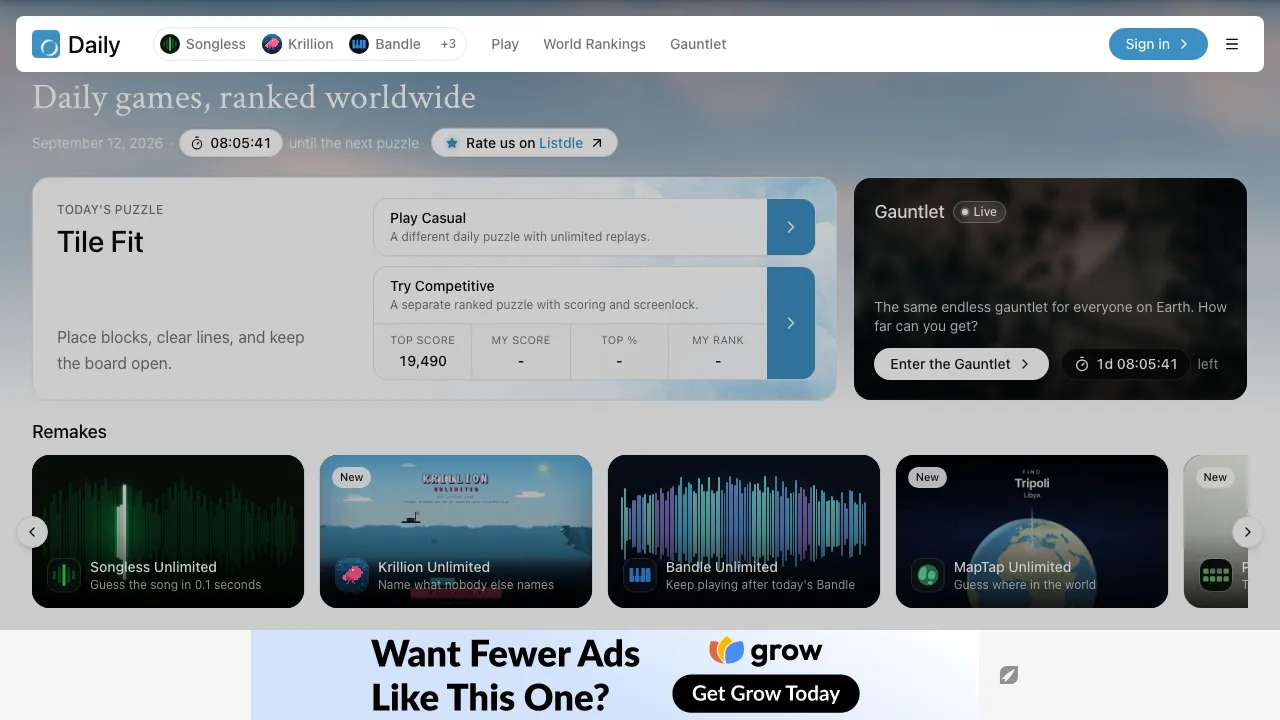Open the Gauntlet navigation item
Image resolution: width=1280 pixels, height=720 pixels.
pyautogui.click(x=698, y=44)
